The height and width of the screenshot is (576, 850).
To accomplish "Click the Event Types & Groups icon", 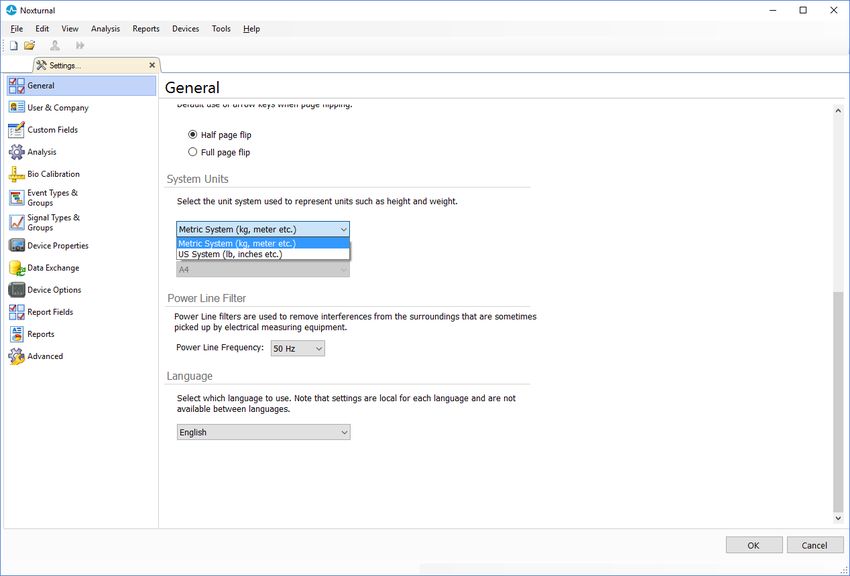I will pos(17,198).
